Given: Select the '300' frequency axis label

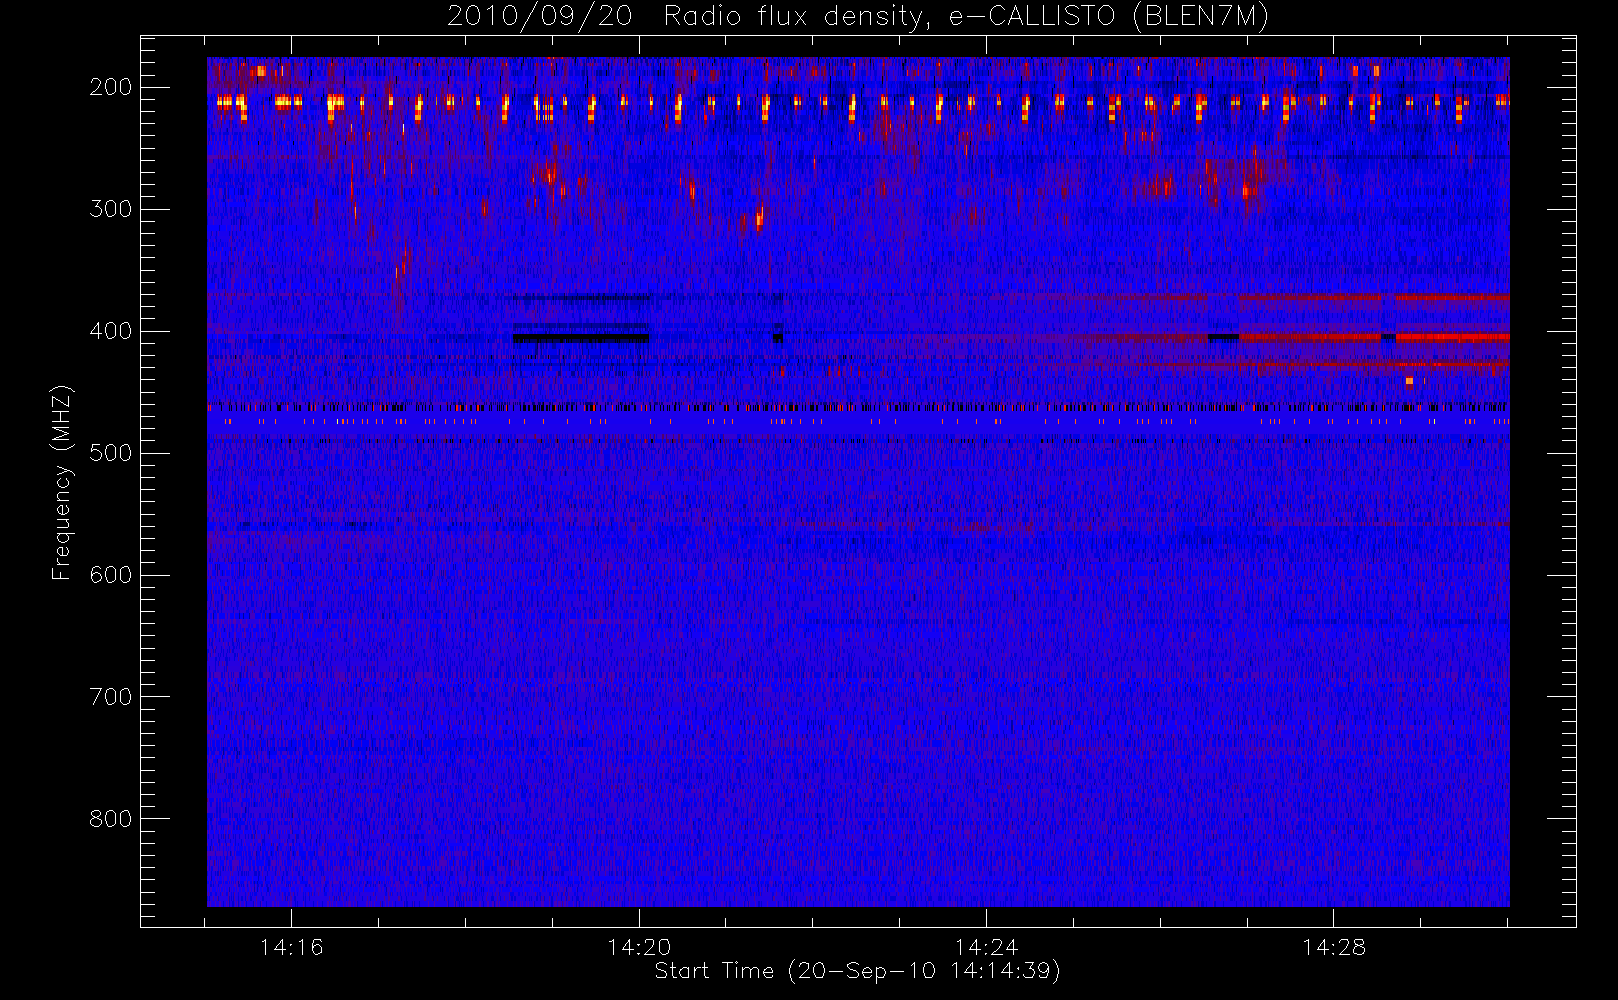Looking at the screenshot, I should click(111, 209).
